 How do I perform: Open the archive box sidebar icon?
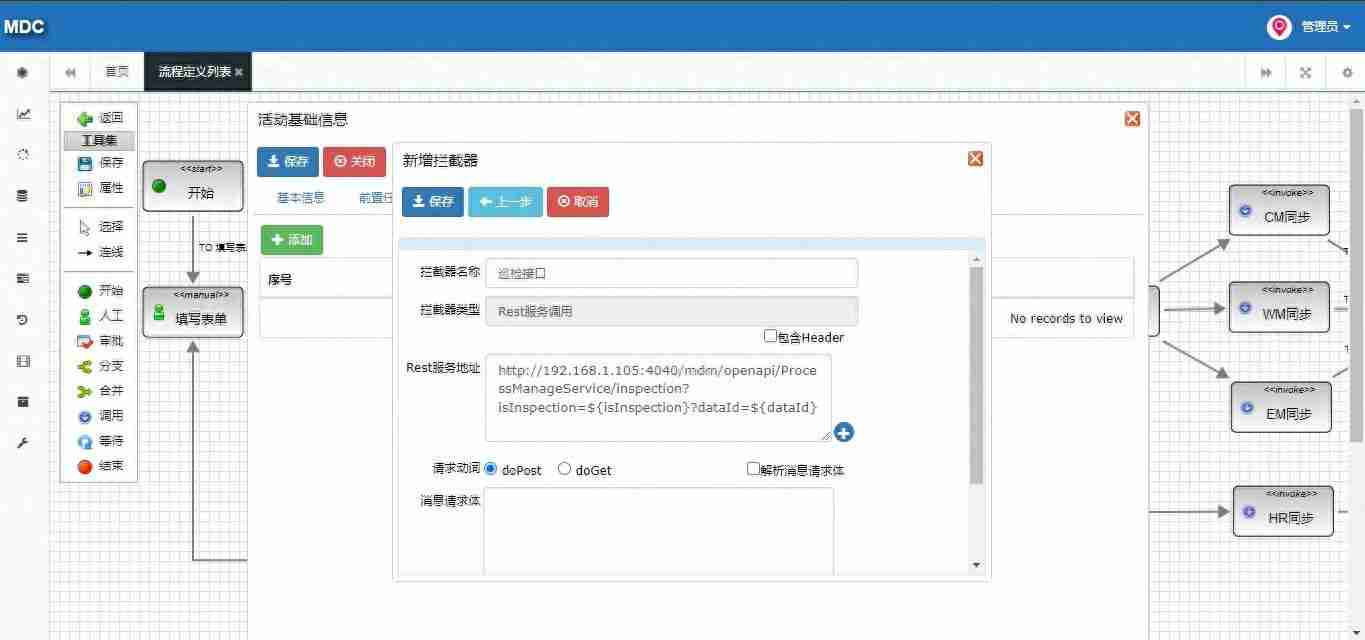[x=23, y=402]
